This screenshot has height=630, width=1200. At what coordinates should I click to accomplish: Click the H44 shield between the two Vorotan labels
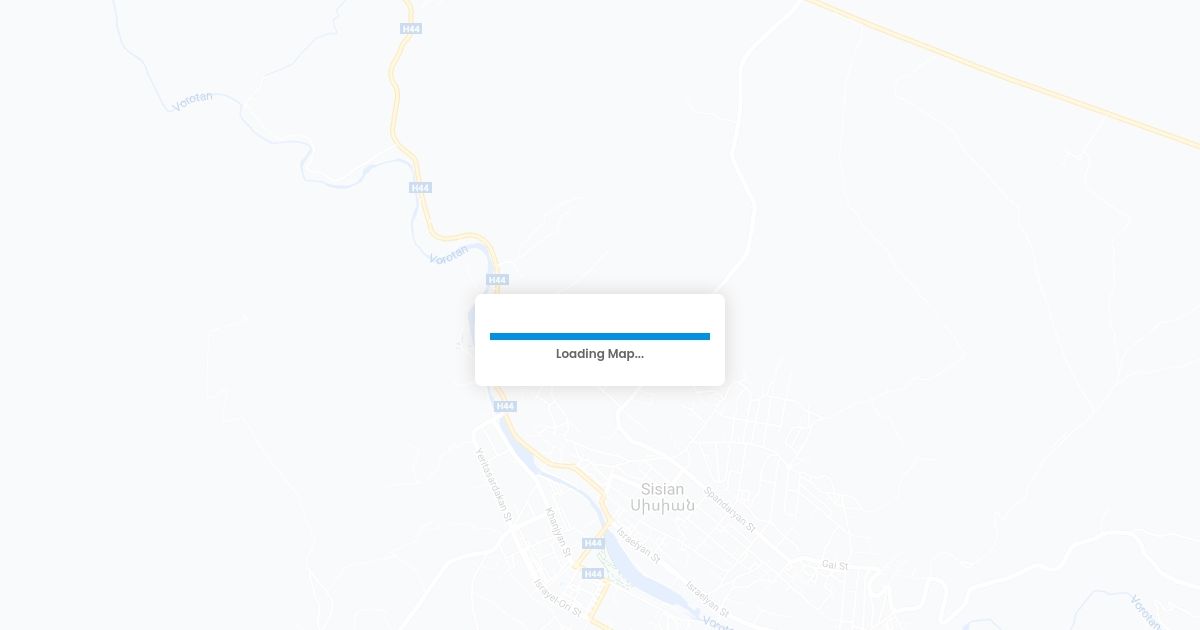pos(420,188)
